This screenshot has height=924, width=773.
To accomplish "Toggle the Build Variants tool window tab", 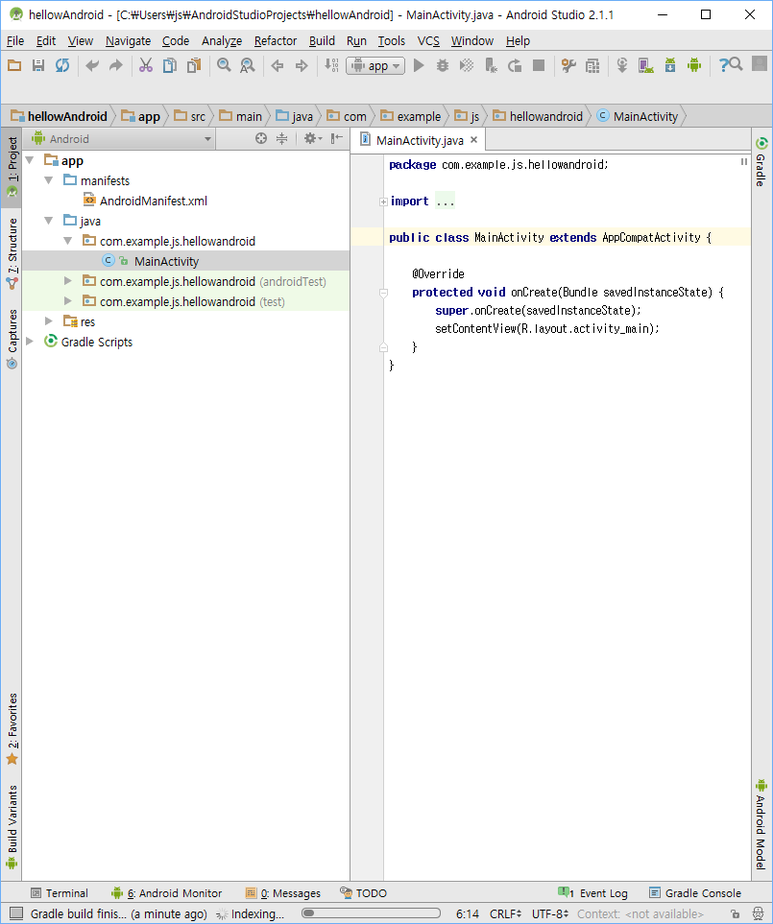I will 12,827.
